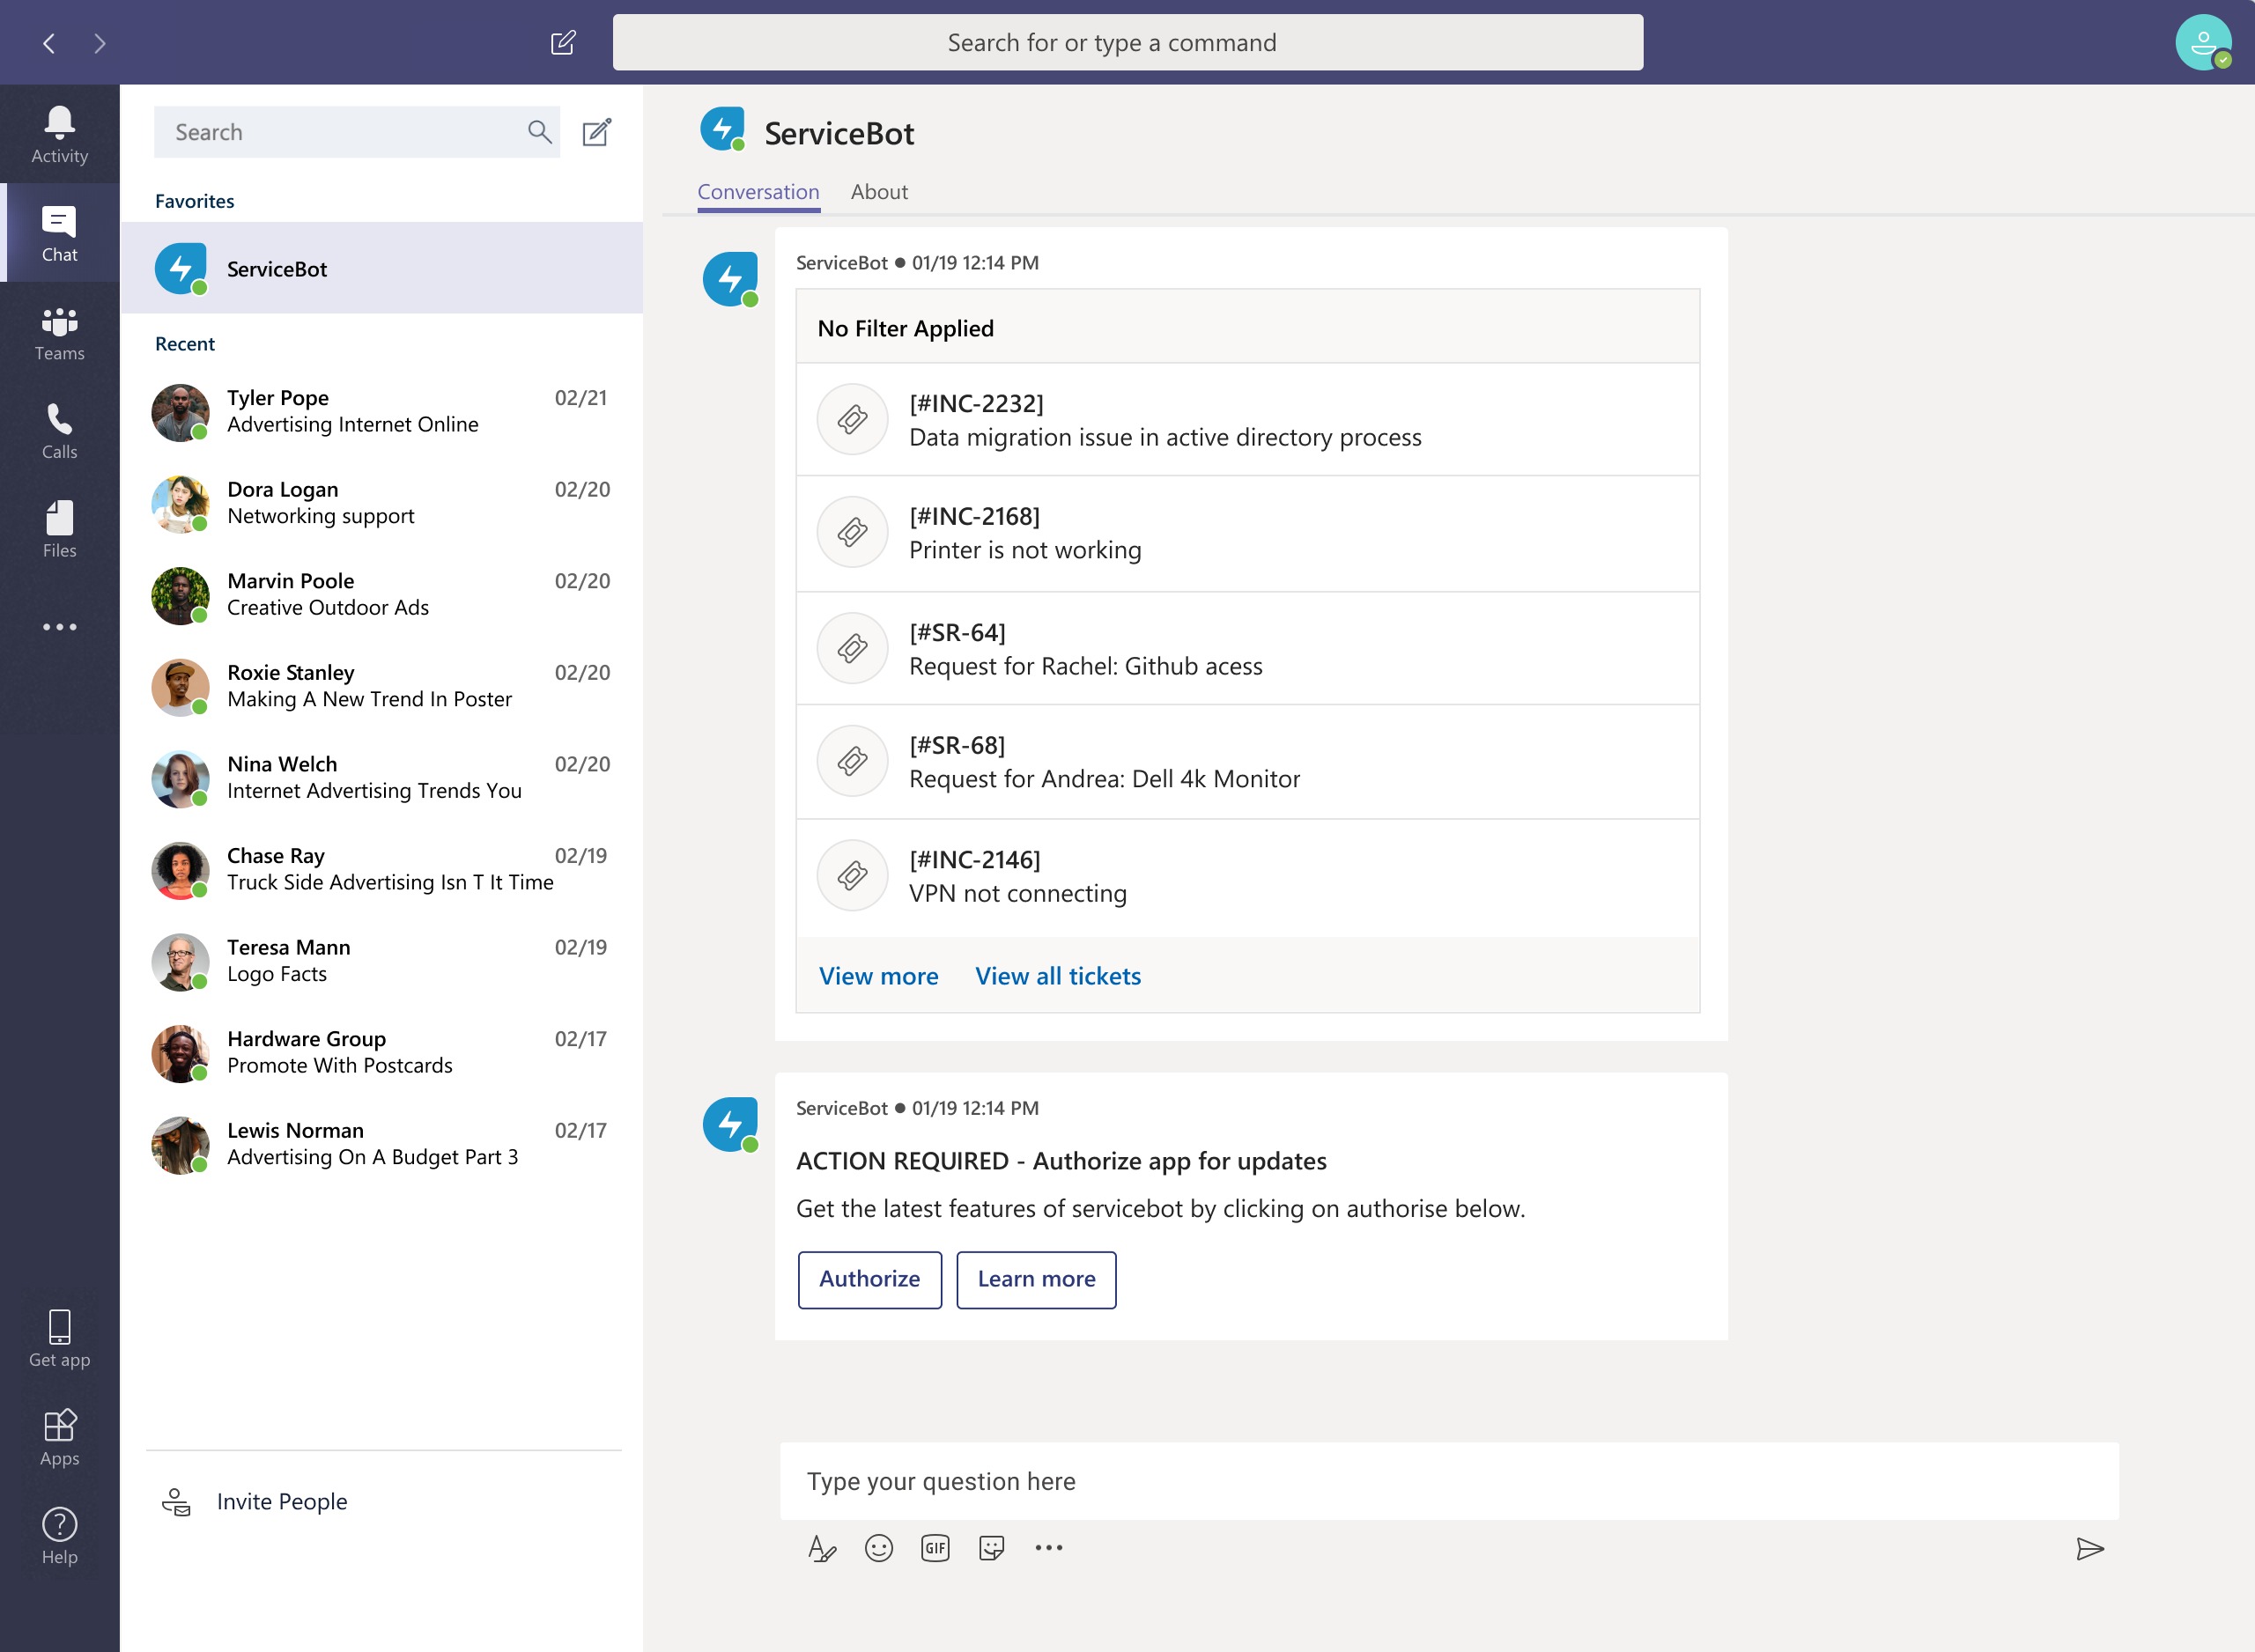The height and width of the screenshot is (1652, 2255).
Task: Click the Learn more button
Action: point(1036,1279)
